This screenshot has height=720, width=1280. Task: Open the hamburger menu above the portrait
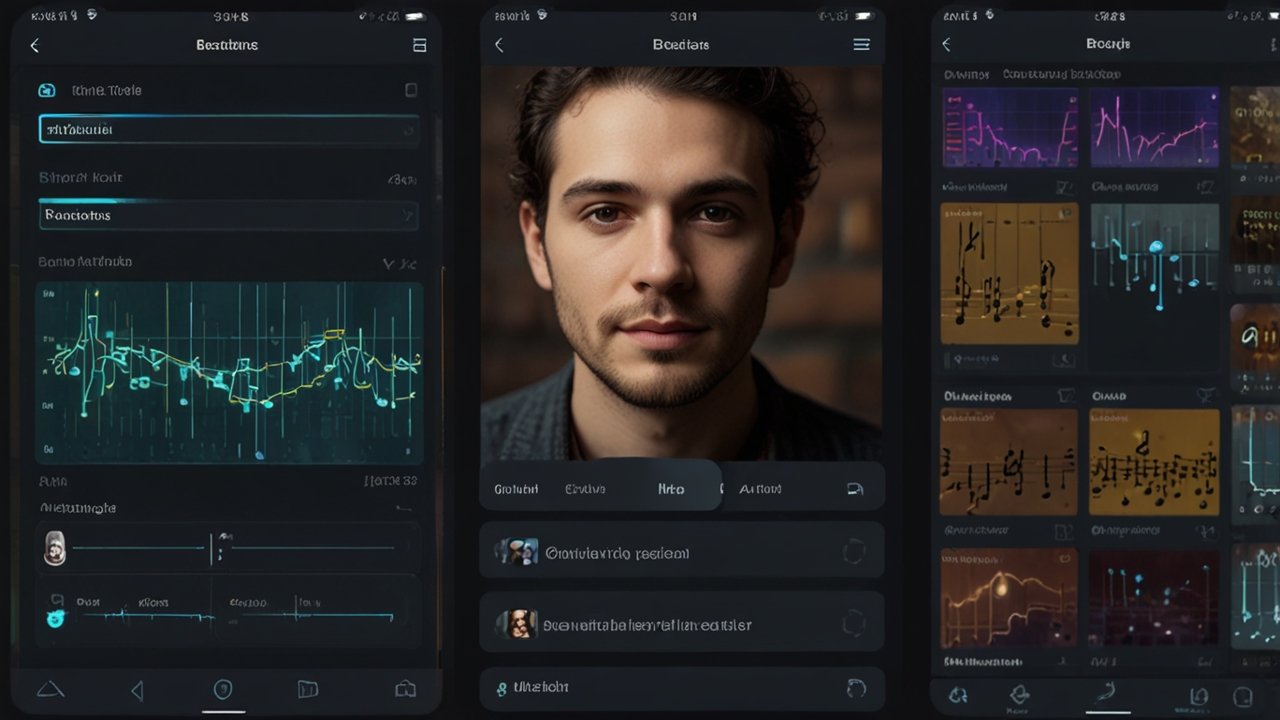point(861,44)
